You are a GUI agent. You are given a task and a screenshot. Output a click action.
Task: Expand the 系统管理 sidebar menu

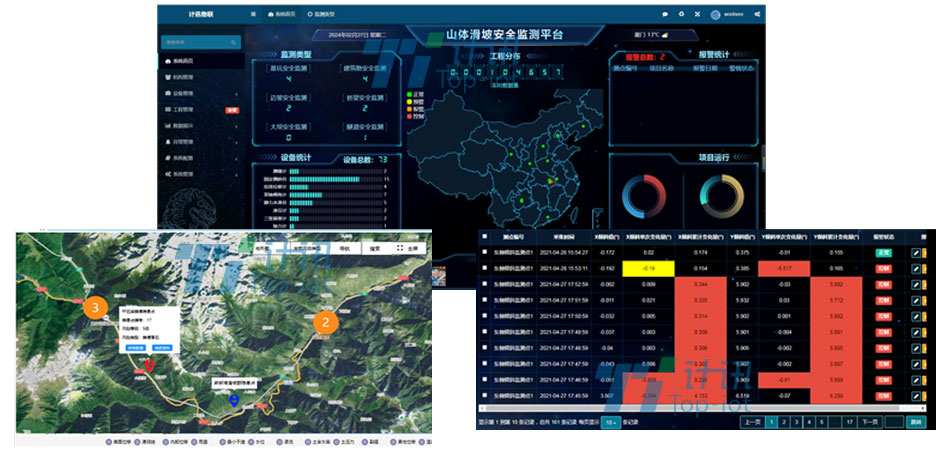click(x=201, y=174)
